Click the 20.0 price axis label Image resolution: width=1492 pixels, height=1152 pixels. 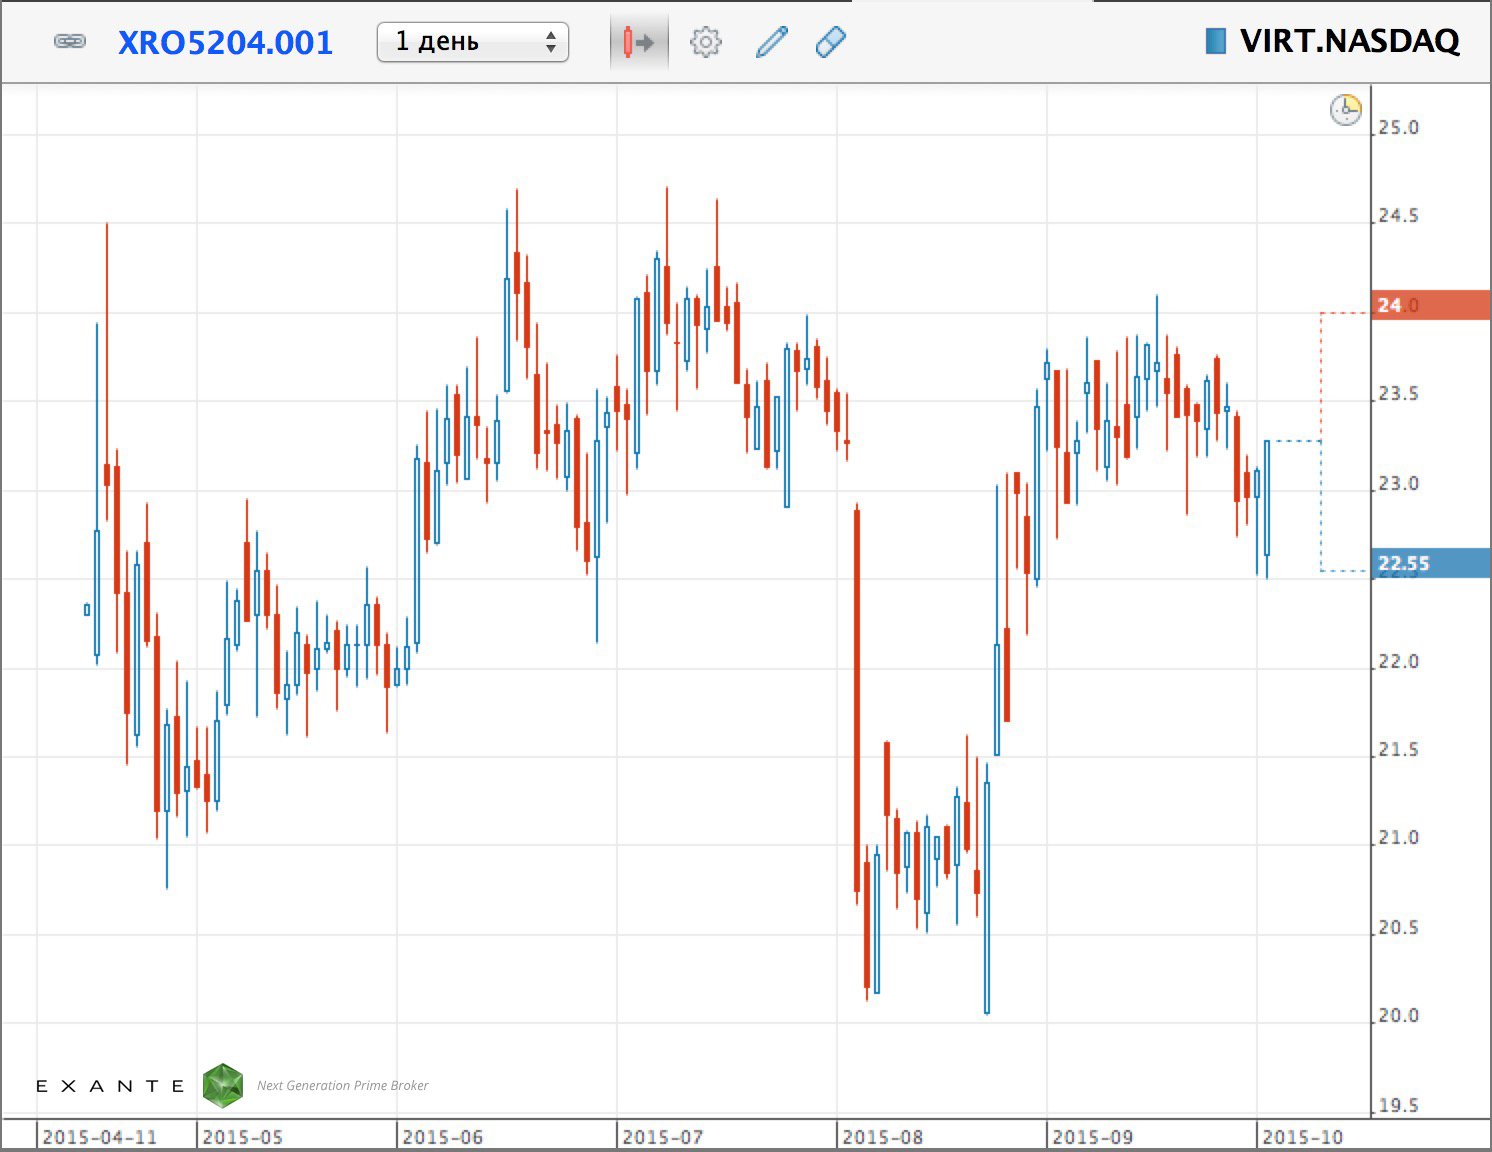pyautogui.click(x=1398, y=1015)
